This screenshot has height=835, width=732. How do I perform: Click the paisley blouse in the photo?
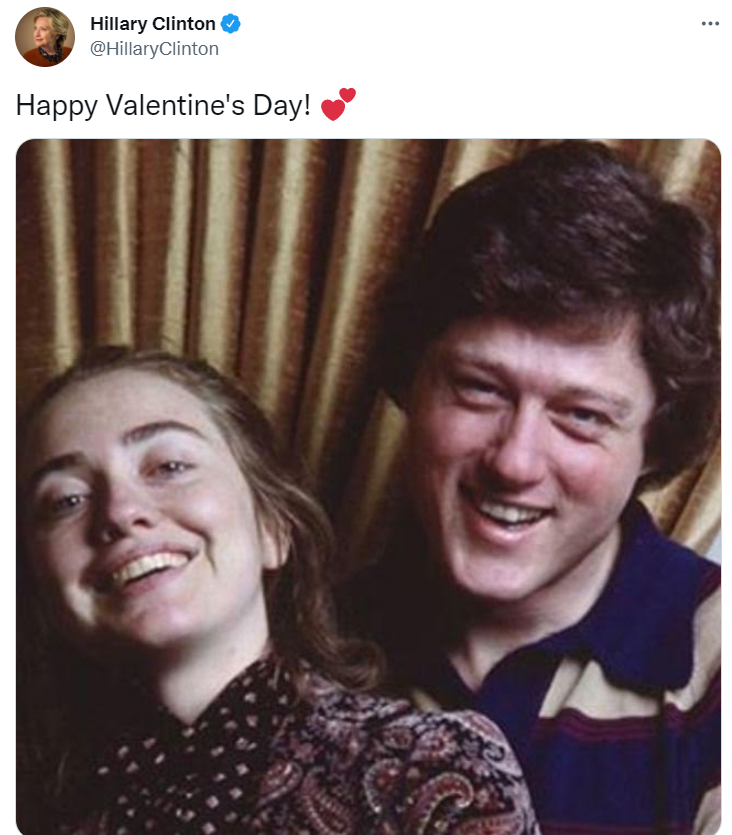(x=298, y=762)
